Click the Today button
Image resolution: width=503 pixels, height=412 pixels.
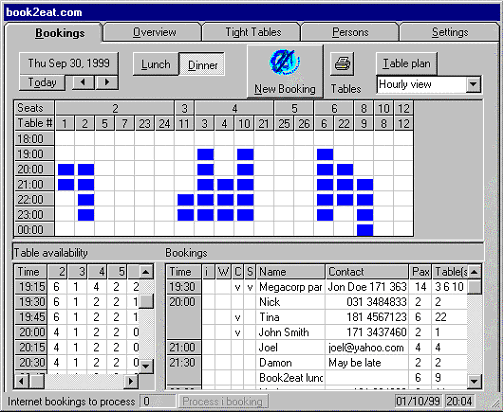(x=42, y=82)
